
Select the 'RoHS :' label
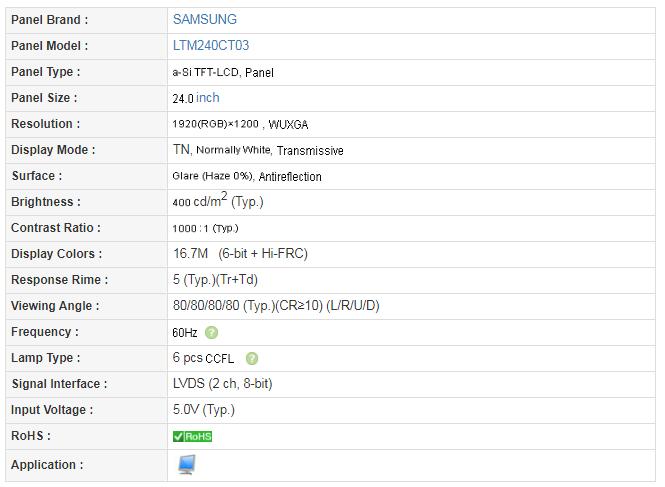click(x=31, y=436)
